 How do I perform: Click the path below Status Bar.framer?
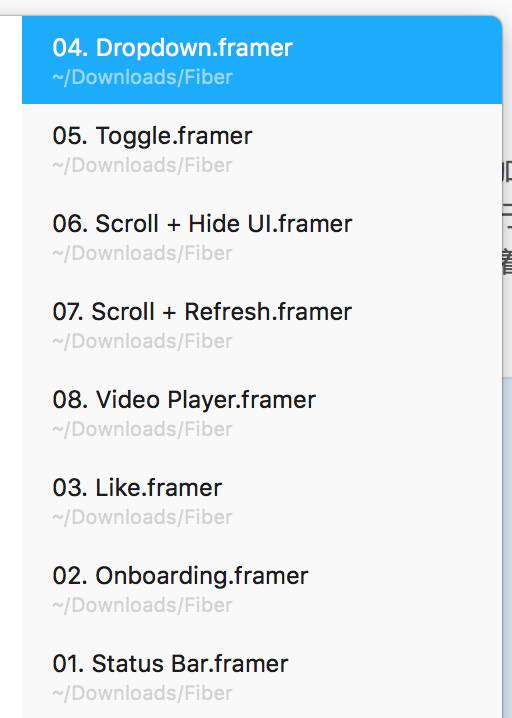[x=142, y=693]
